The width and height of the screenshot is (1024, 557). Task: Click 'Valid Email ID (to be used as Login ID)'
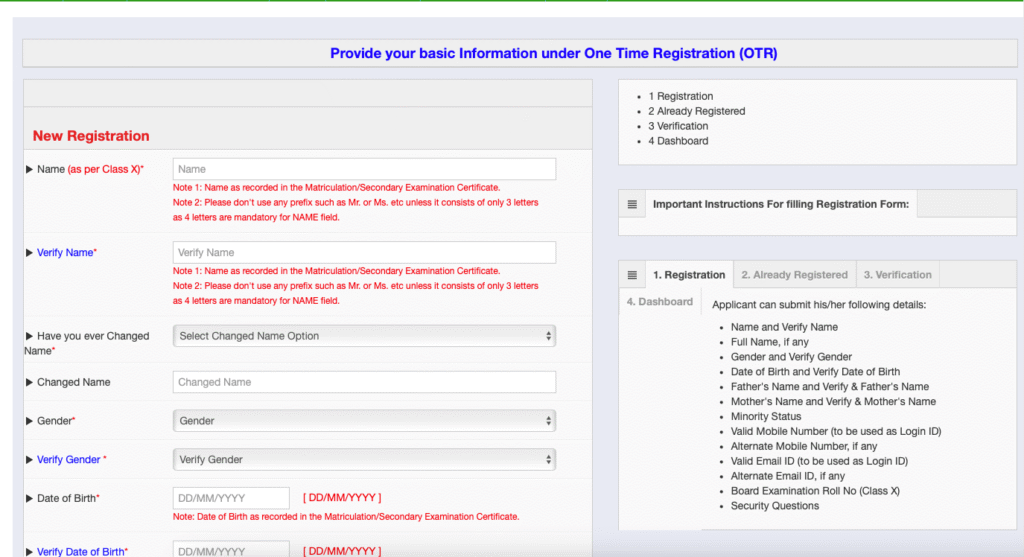click(819, 461)
